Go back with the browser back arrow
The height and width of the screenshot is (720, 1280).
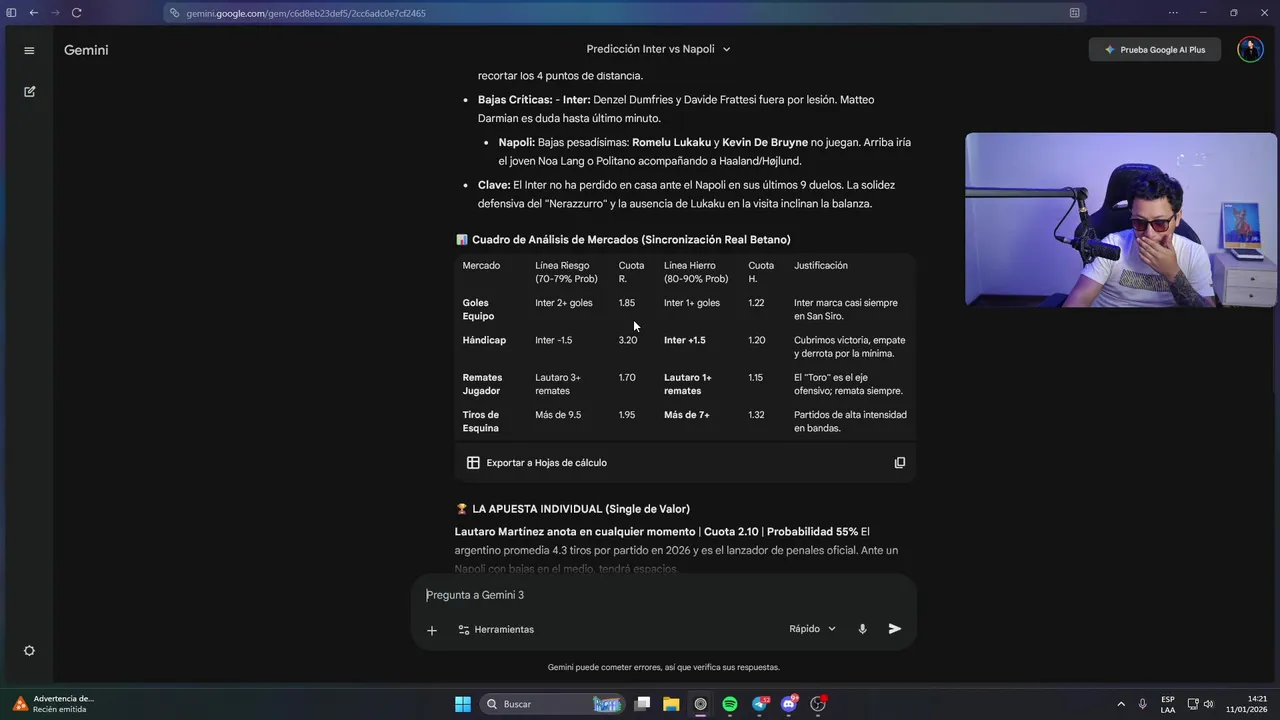point(33,13)
